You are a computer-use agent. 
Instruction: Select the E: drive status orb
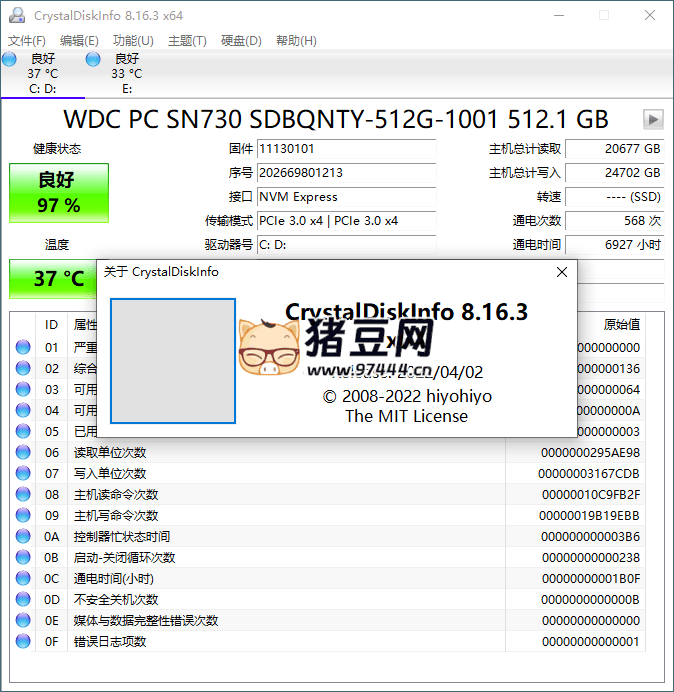tap(93, 60)
